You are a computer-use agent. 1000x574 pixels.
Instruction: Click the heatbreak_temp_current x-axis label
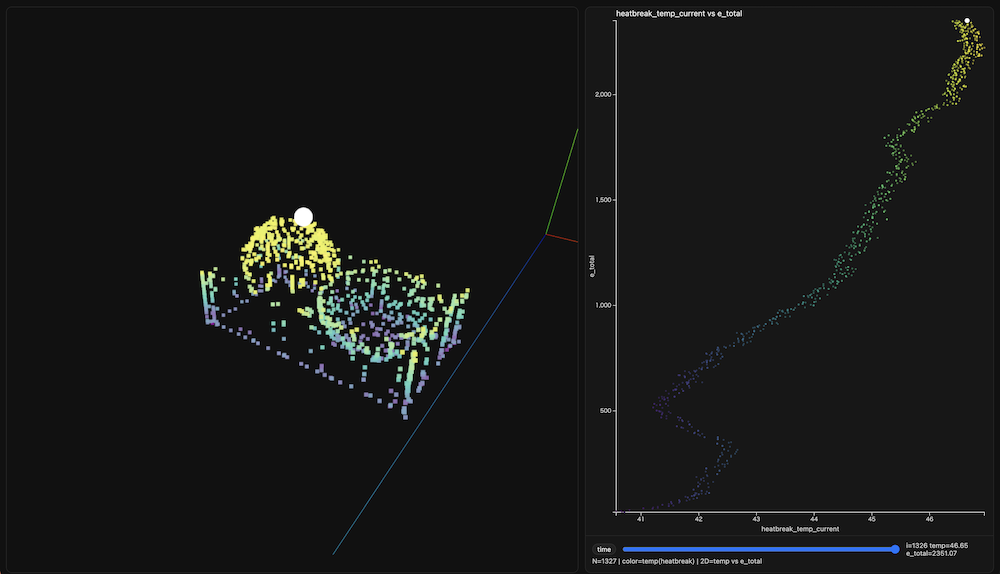click(x=799, y=528)
